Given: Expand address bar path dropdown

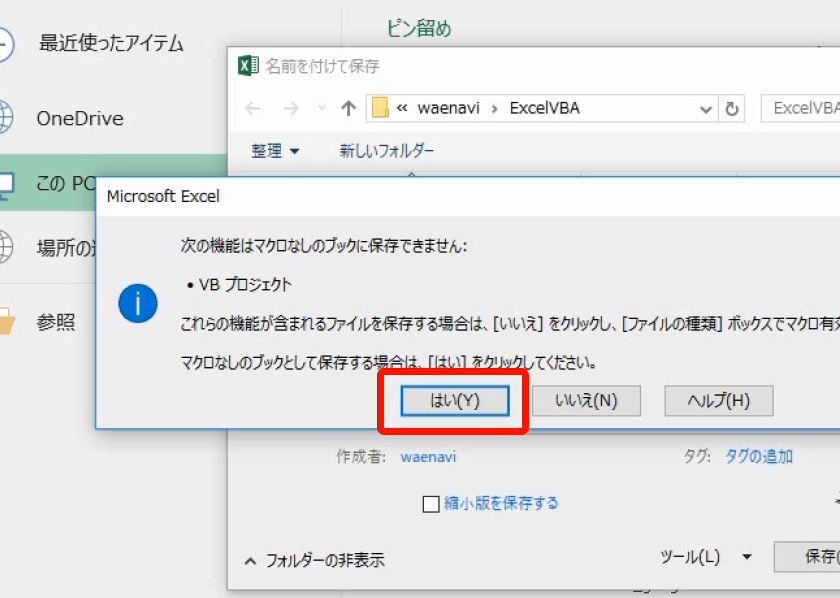Looking at the screenshot, I should [706, 109].
